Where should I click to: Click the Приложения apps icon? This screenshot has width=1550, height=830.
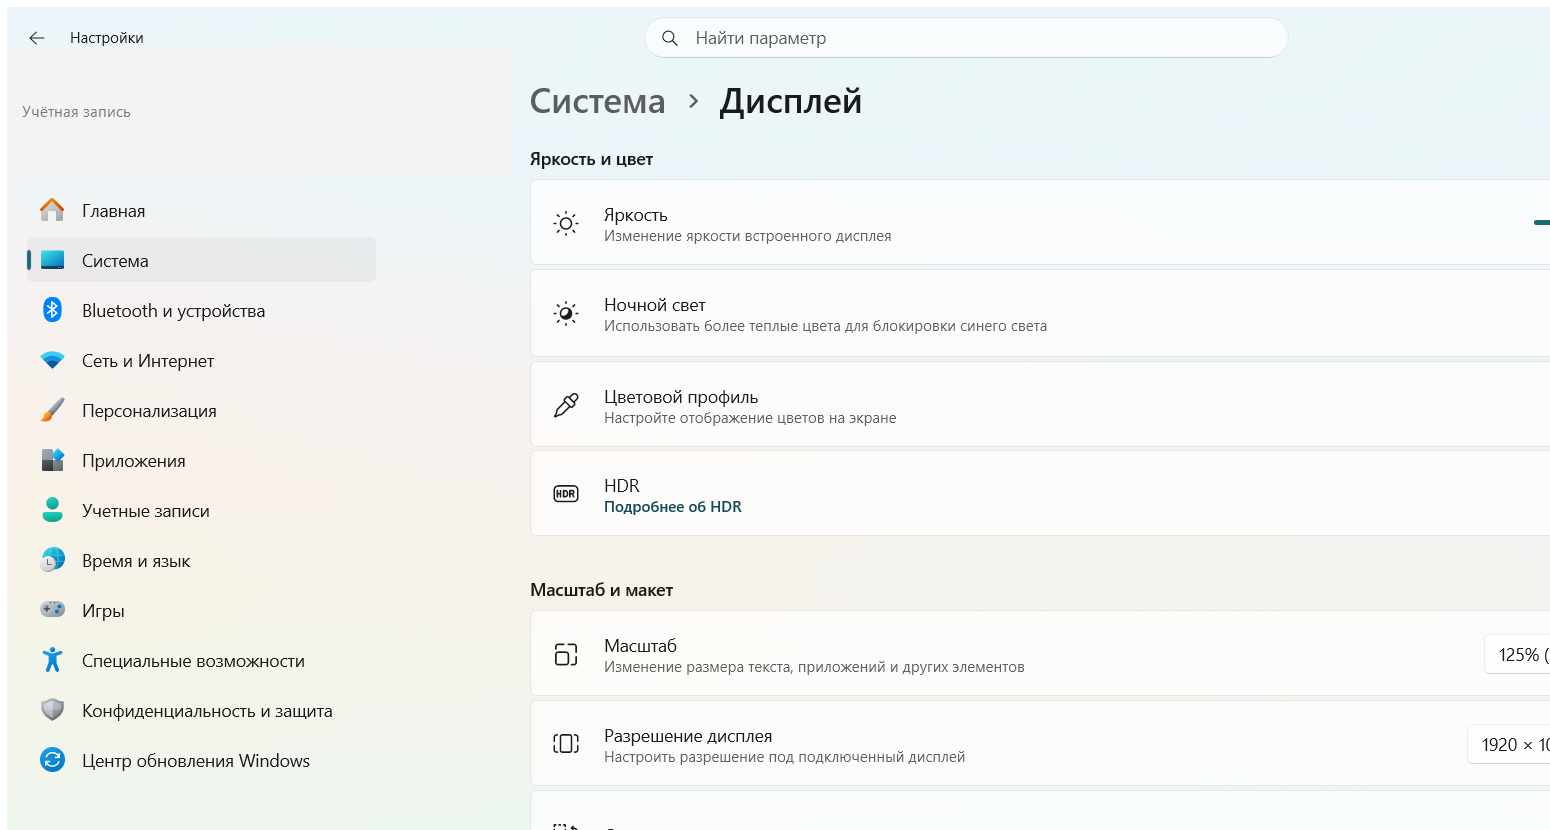click(x=52, y=460)
